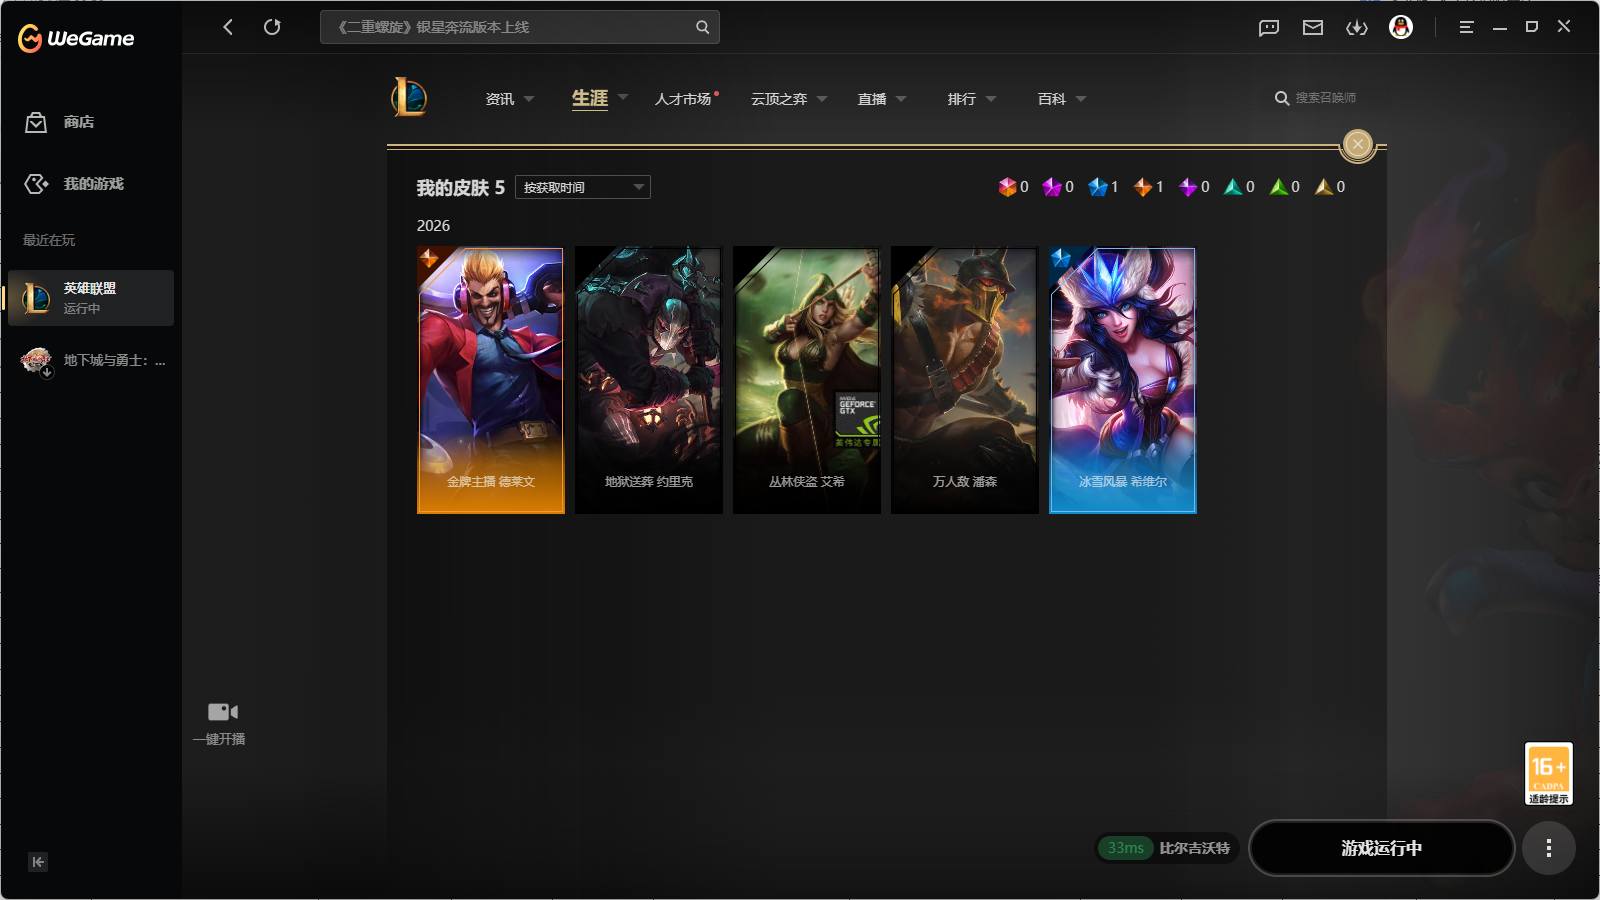The width and height of the screenshot is (1600, 900).
Task: Open the three-dot more options button
Action: point(1548,848)
